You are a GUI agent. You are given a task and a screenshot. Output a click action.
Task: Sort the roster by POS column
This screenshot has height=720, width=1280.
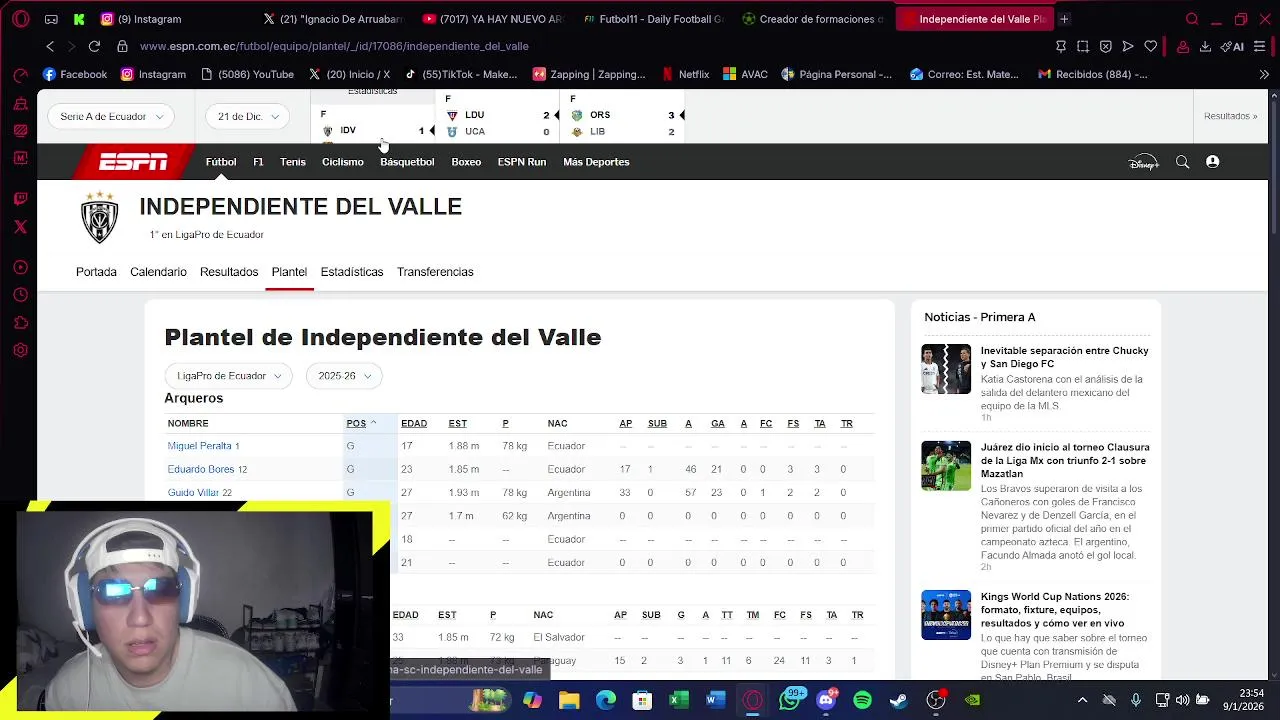pos(361,424)
